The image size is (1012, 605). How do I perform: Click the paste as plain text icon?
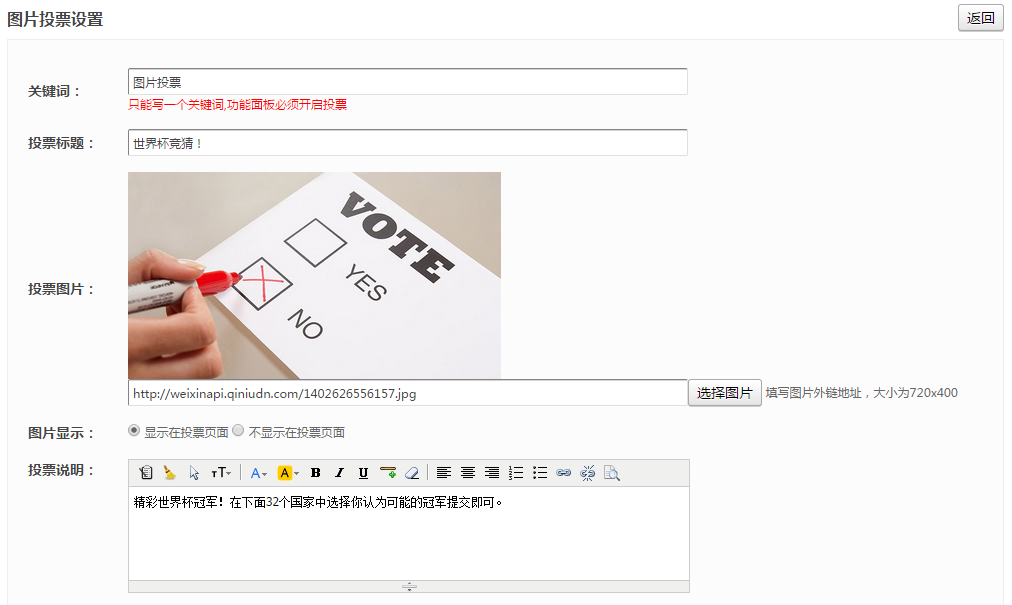tap(146, 473)
